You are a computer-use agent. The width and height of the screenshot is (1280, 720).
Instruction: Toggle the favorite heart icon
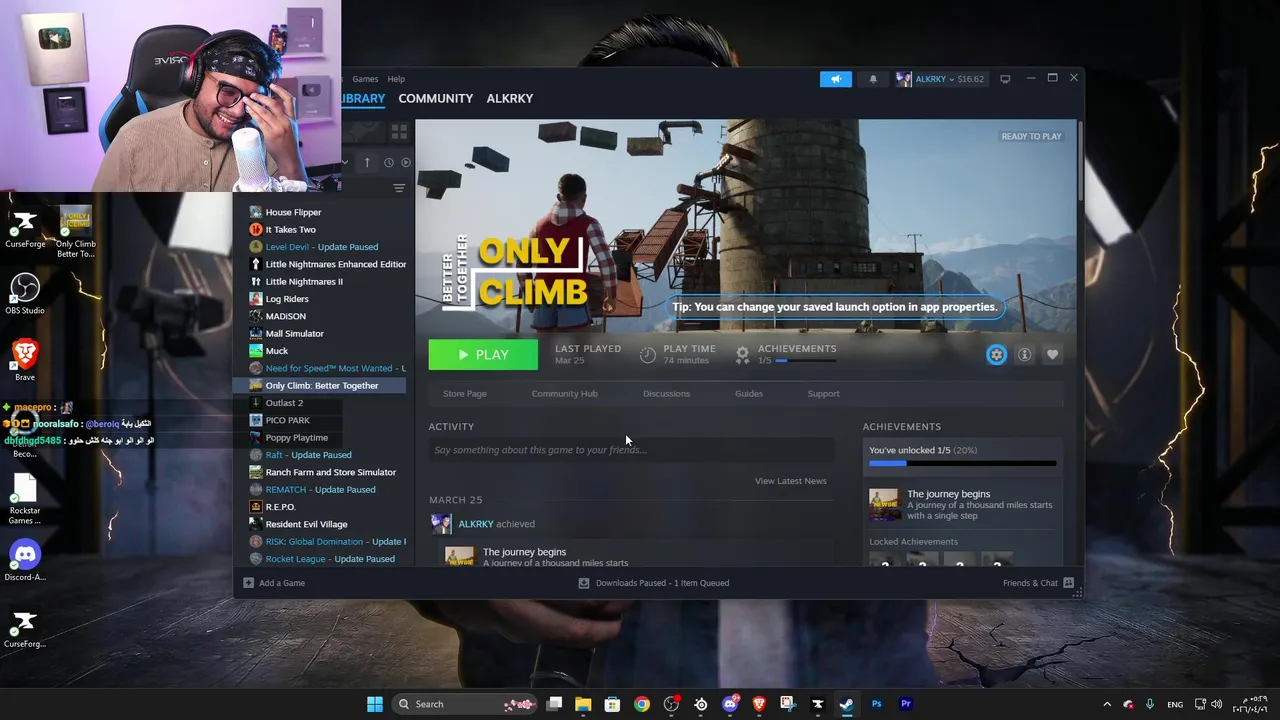1052,355
